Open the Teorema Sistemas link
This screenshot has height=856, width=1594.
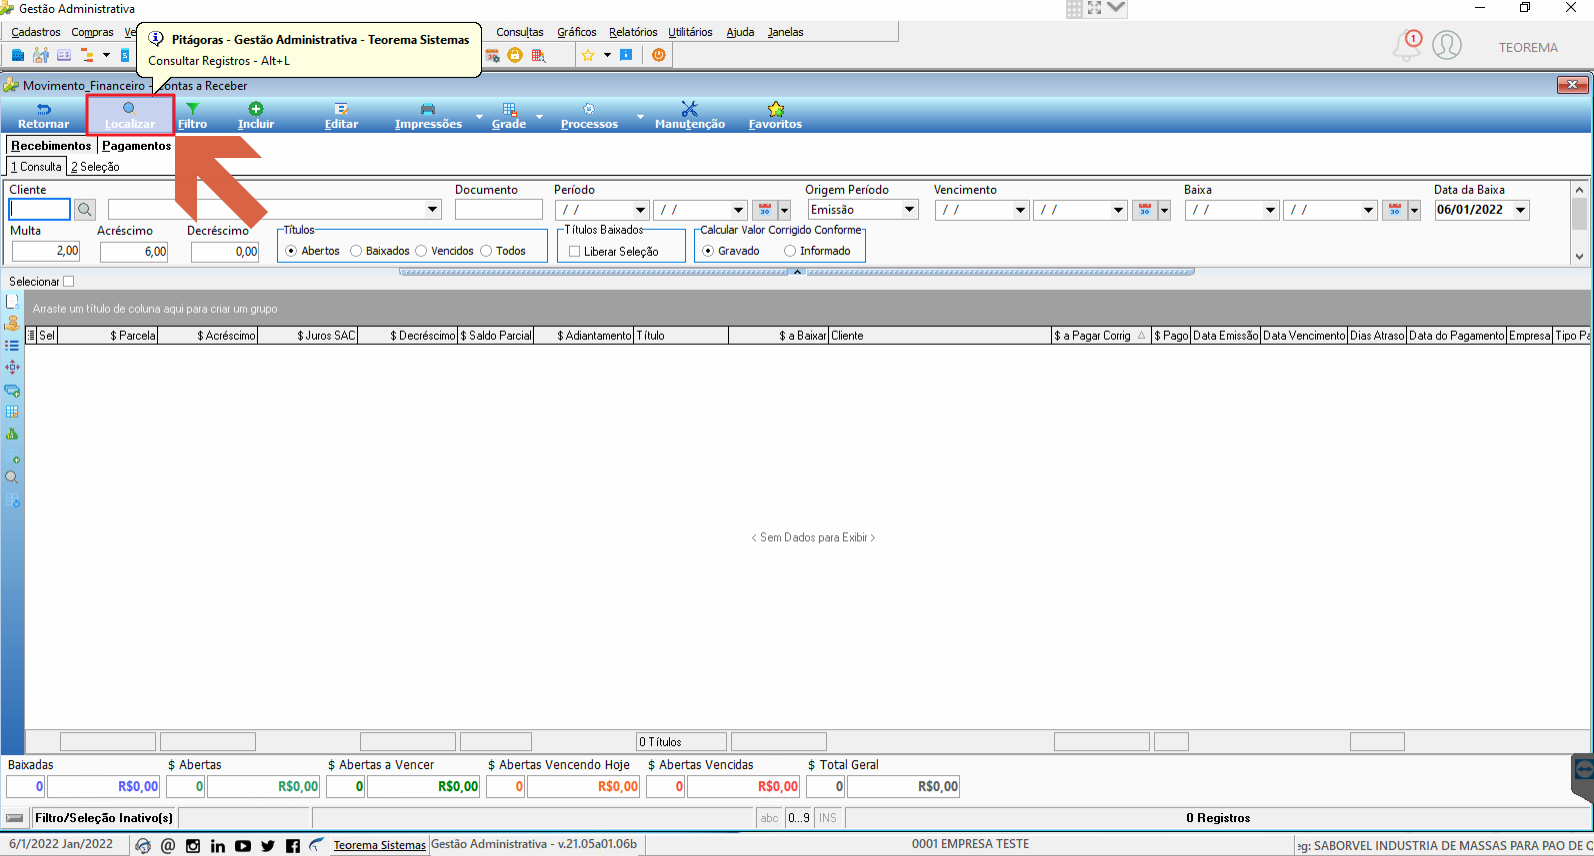pos(379,846)
